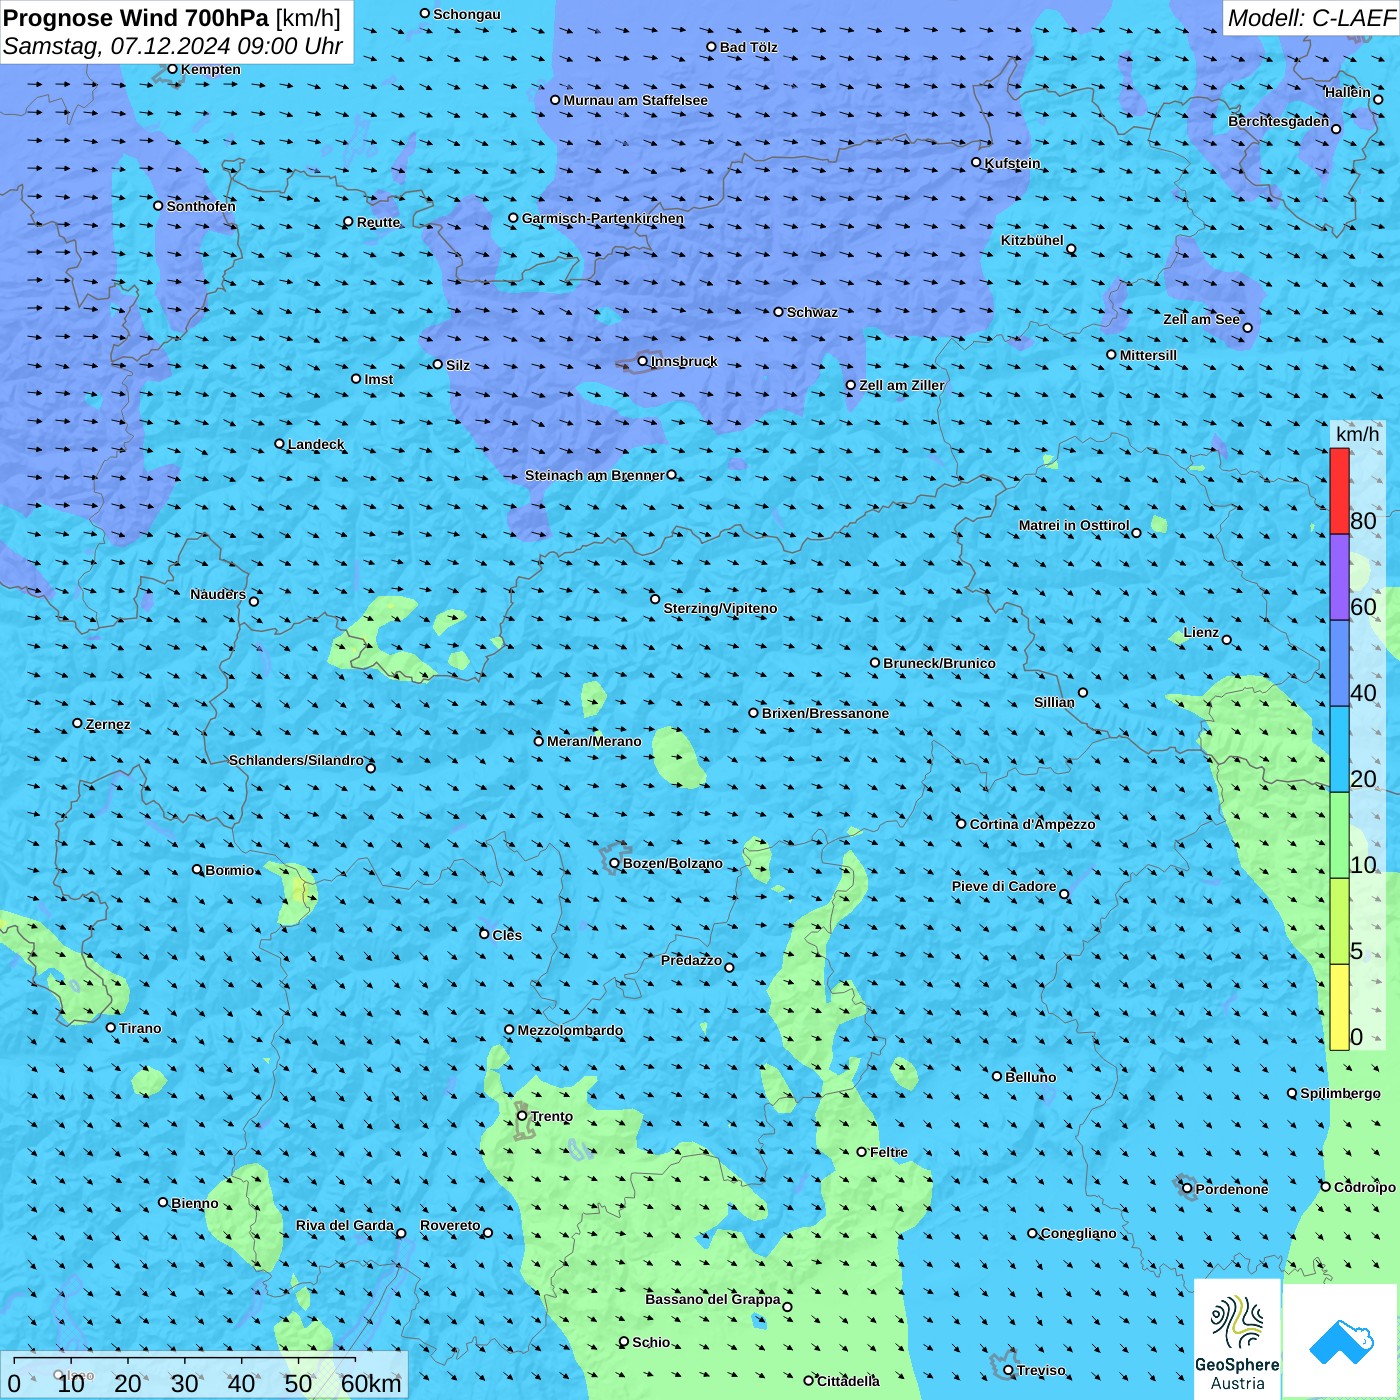Viewport: 1400px width, 1400px height.
Task: Click the Tirano location dot
Action: [111, 1028]
